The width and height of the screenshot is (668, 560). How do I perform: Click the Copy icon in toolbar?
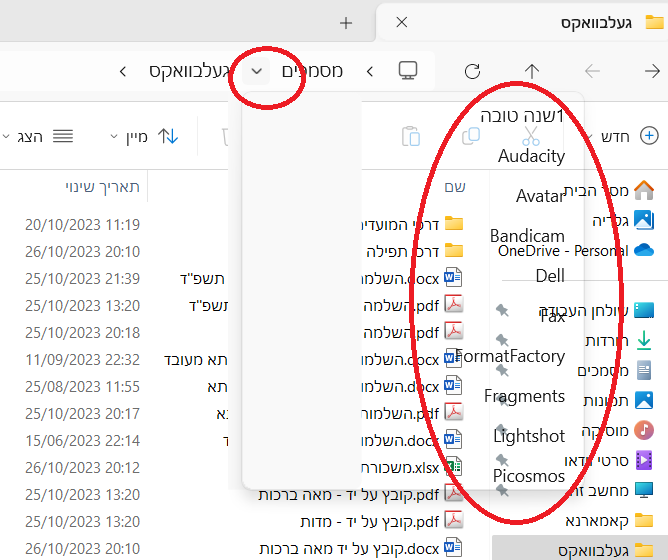tap(471, 136)
